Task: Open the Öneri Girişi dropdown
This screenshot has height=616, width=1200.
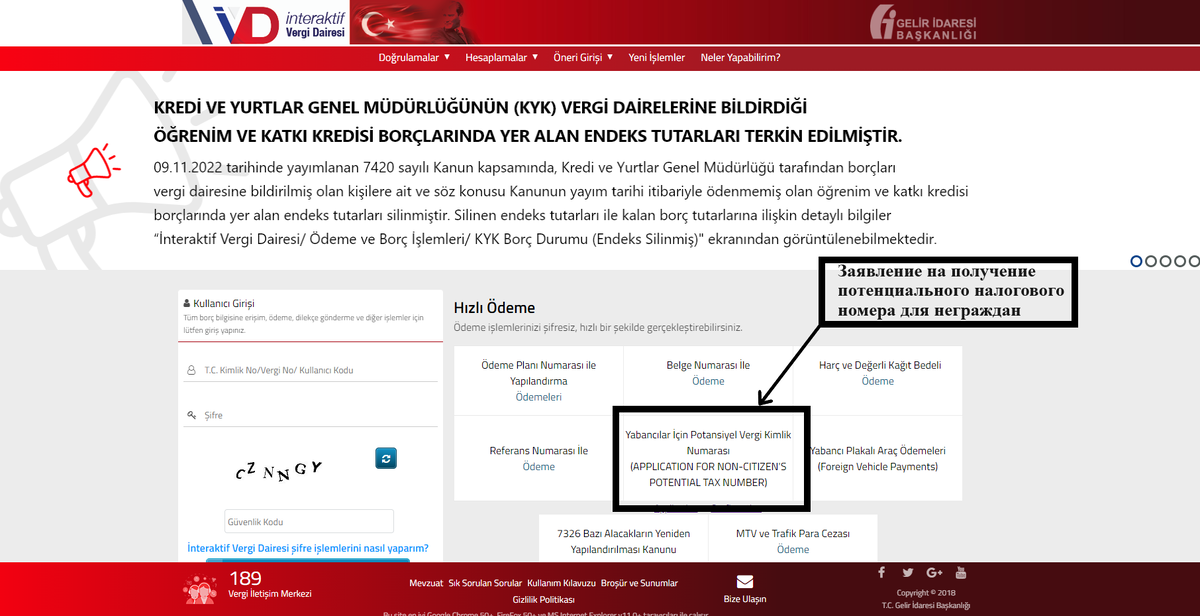Action: pyautogui.click(x=583, y=57)
